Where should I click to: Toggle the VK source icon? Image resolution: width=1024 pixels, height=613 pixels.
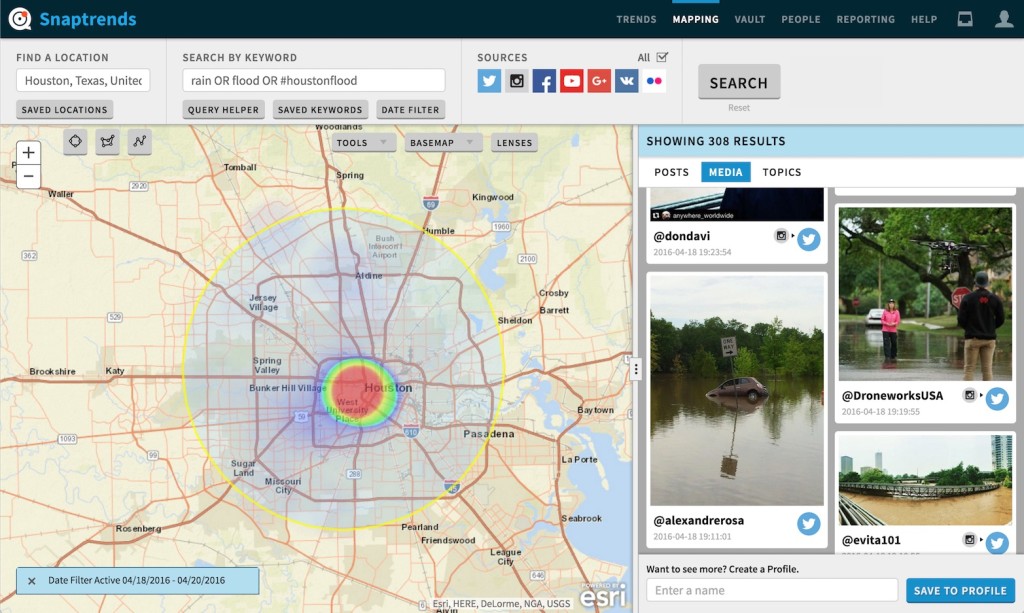click(x=626, y=81)
